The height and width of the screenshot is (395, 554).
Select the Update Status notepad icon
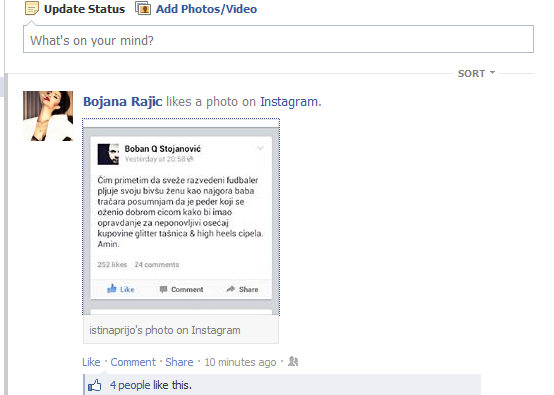pos(32,8)
